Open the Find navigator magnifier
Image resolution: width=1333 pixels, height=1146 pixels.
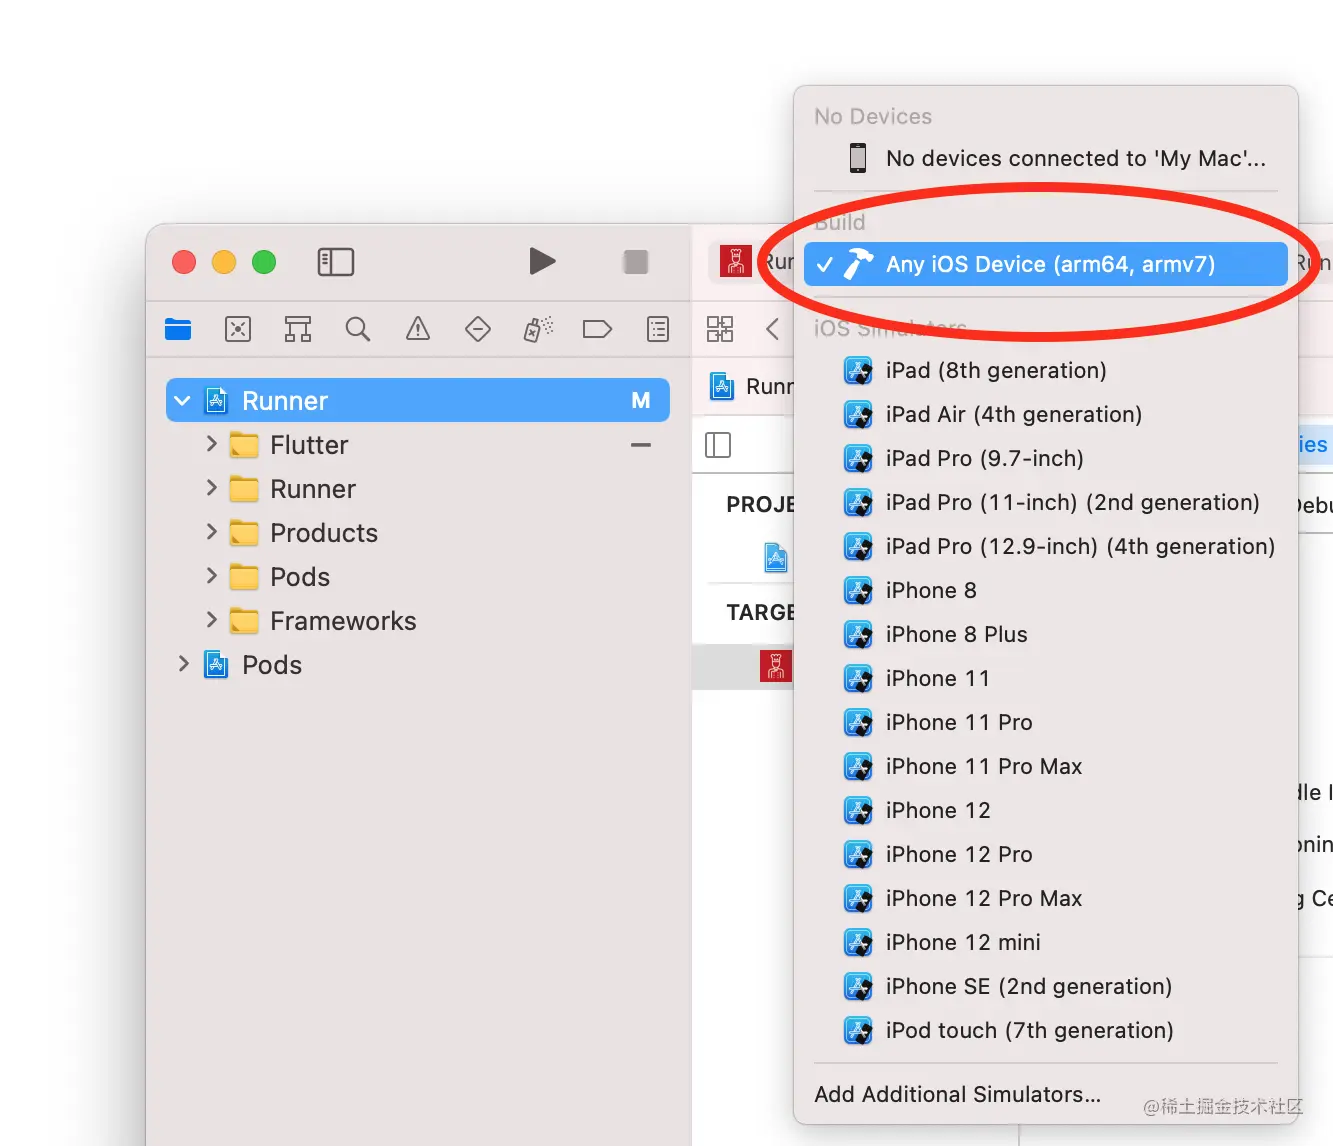point(358,329)
